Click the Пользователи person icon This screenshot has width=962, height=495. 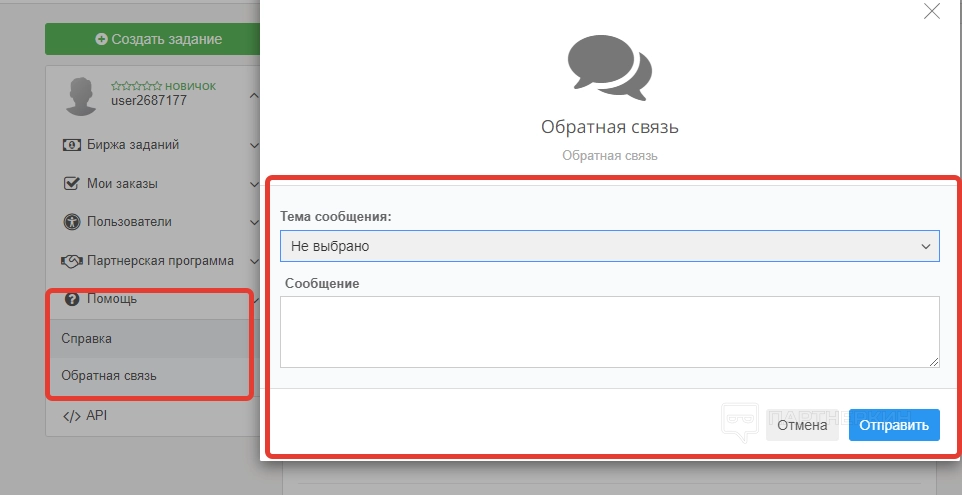[72, 221]
